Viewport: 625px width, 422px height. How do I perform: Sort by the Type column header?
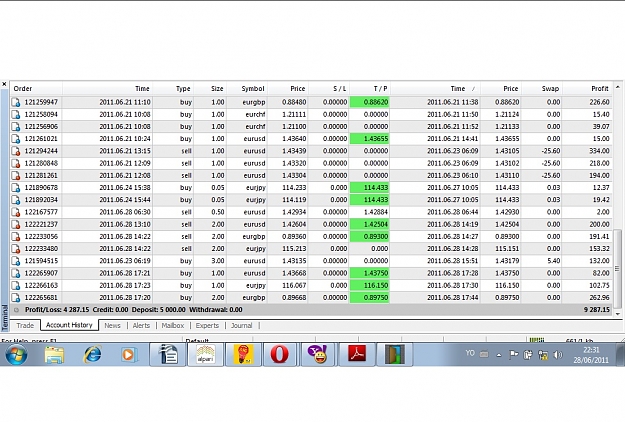tap(172, 88)
